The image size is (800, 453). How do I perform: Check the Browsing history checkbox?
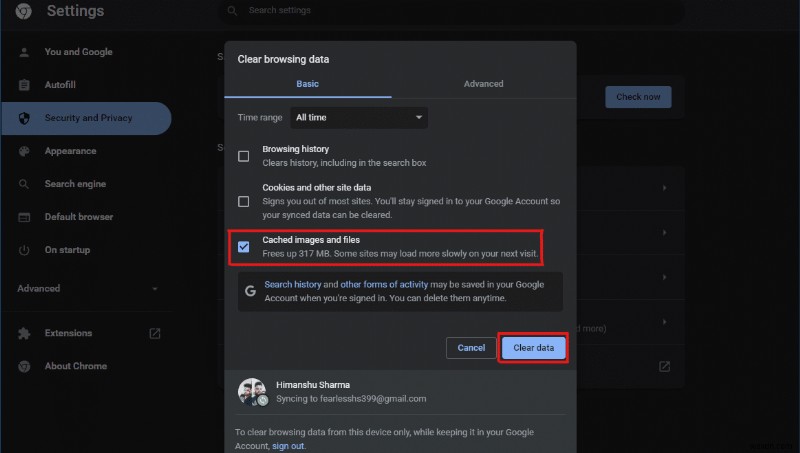pos(244,156)
